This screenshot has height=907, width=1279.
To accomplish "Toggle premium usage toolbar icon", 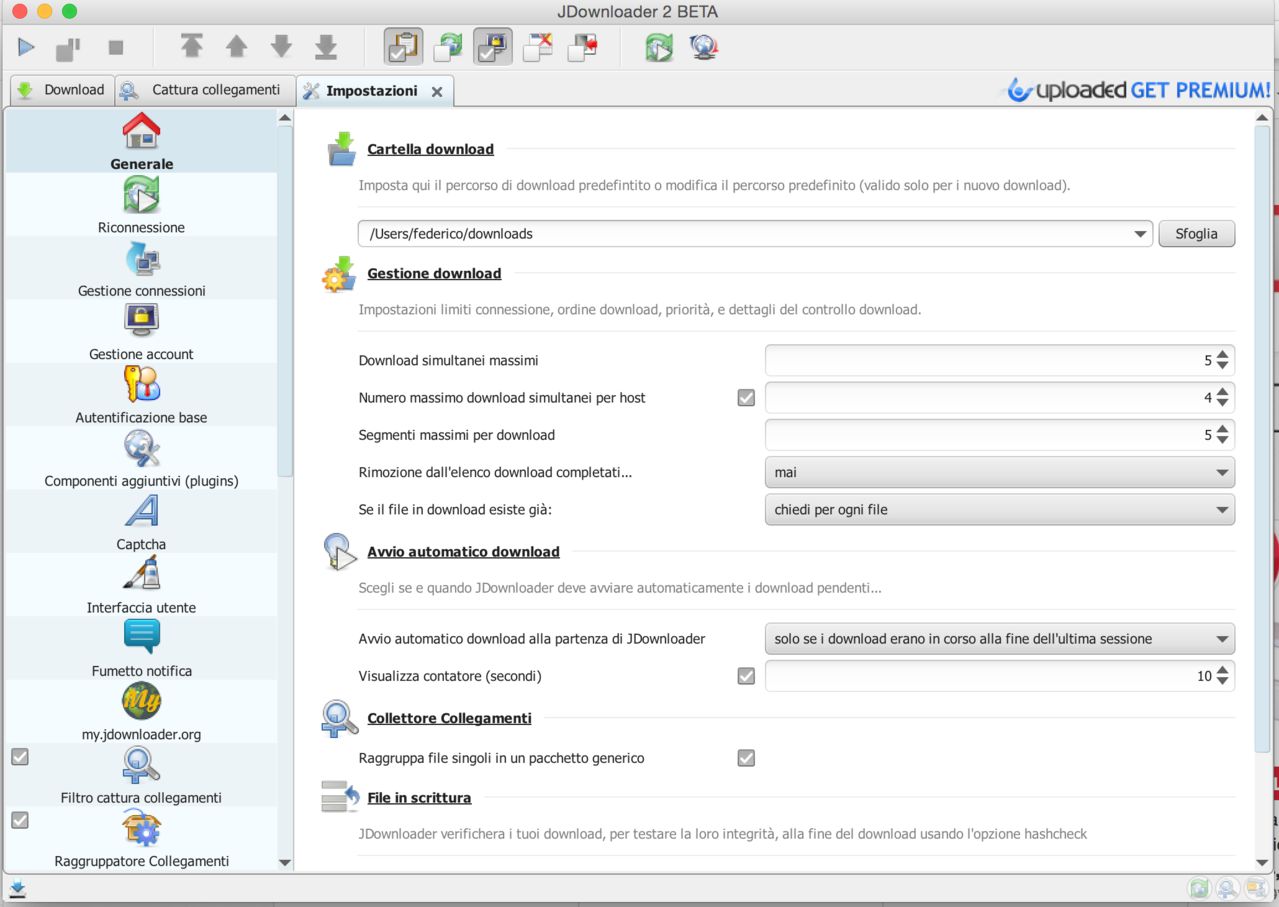I will coord(493,46).
